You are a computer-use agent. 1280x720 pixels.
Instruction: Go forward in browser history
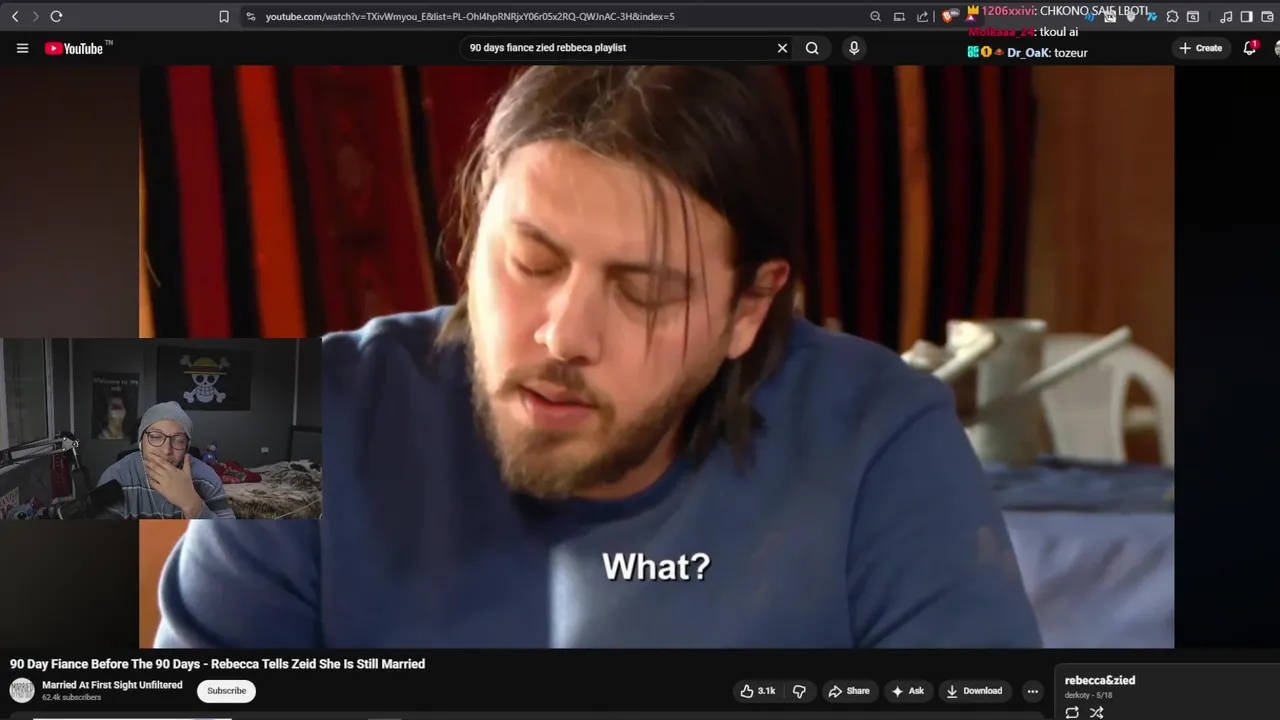pyautogui.click(x=35, y=16)
